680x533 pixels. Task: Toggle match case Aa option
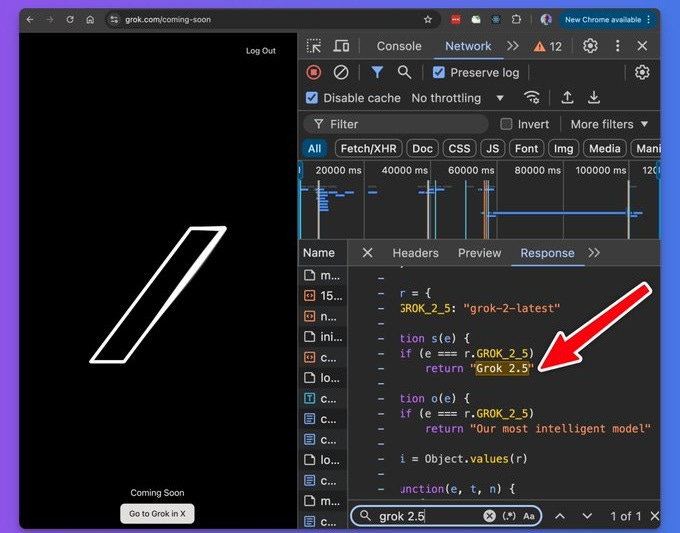point(529,516)
